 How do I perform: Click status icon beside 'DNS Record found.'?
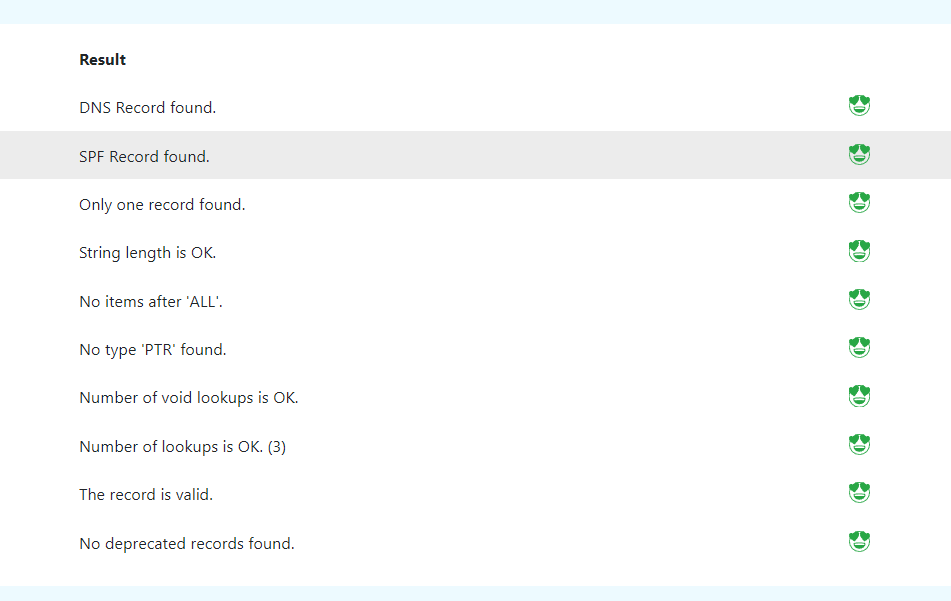pyautogui.click(x=859, y=106)
